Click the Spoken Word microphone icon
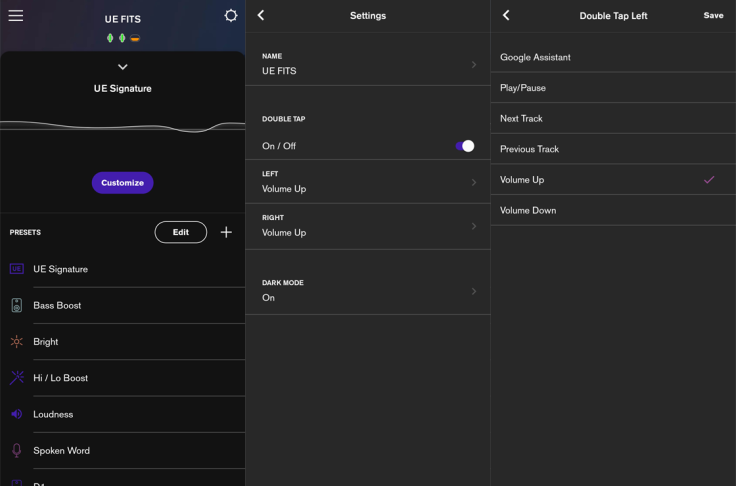The height and width of the screenshot is (486, 736). click(x=17, y=450)
